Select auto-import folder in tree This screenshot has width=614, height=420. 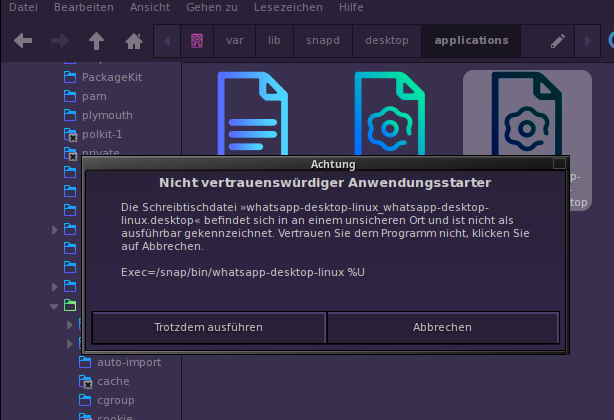coord(129,362)
